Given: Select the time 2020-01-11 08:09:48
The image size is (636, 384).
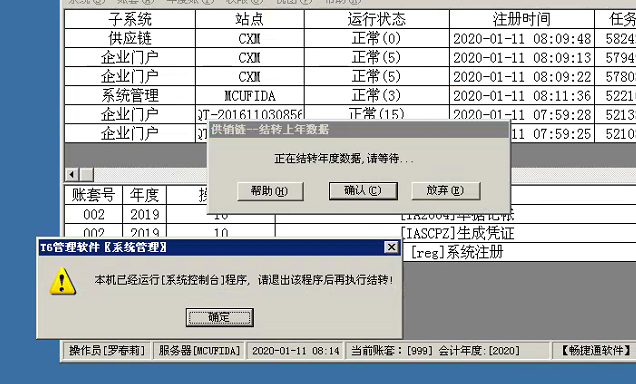Looking at the screenshot, I should point(522,38).
